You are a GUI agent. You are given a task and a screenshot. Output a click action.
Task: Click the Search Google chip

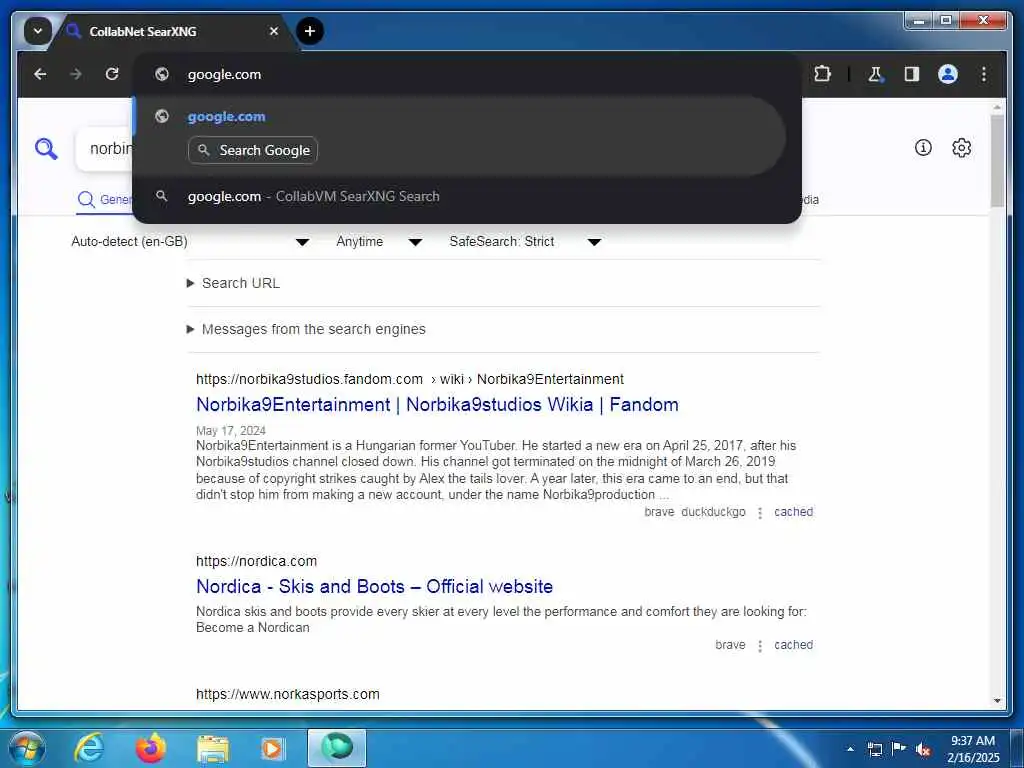pyautogui.click(x=253, y=150)
